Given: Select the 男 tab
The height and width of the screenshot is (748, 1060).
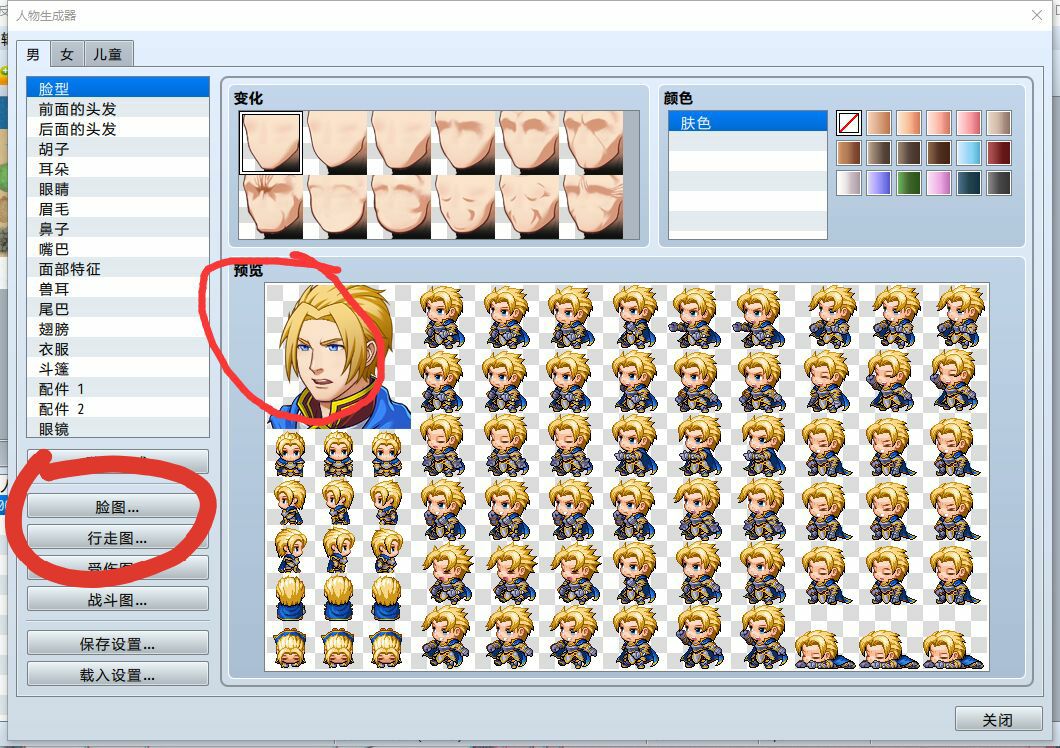Looking at the screenshot, I should coord(33,54).
